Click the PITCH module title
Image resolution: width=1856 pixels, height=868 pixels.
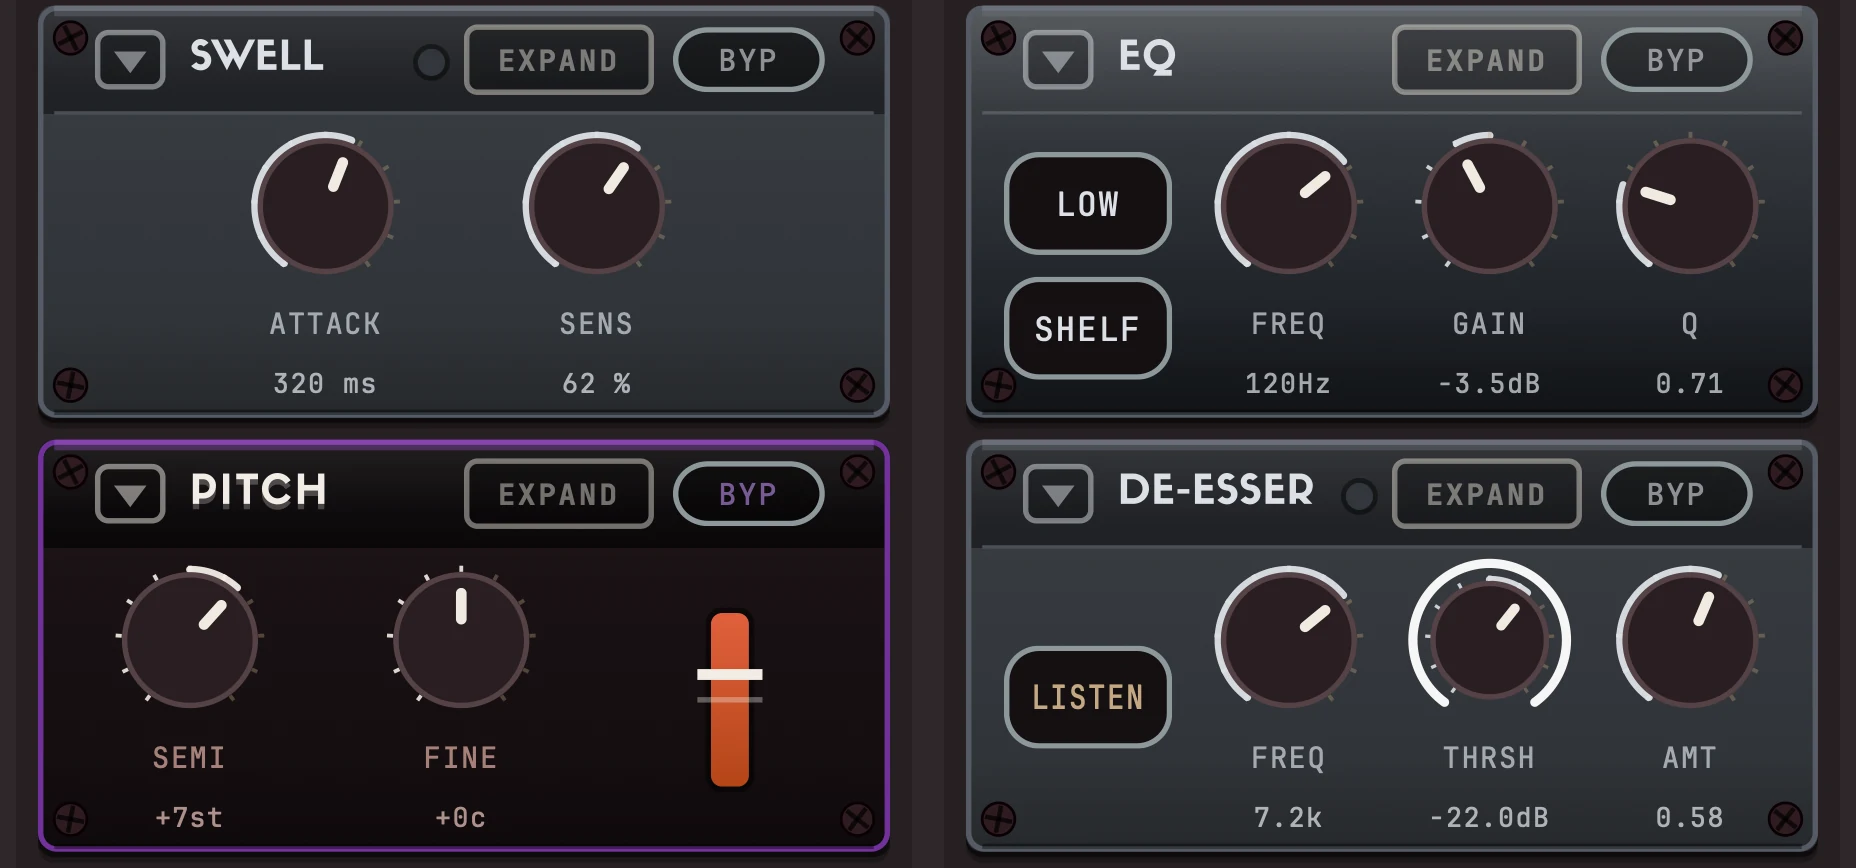[259, 490]
